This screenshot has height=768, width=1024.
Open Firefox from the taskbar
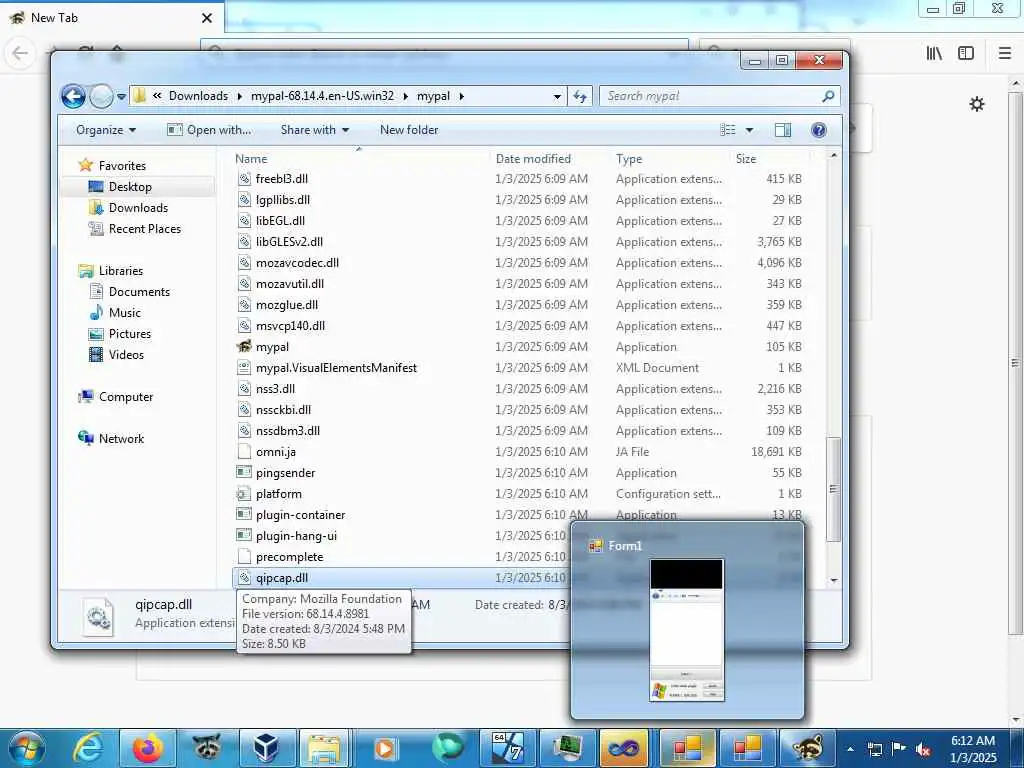148,748
